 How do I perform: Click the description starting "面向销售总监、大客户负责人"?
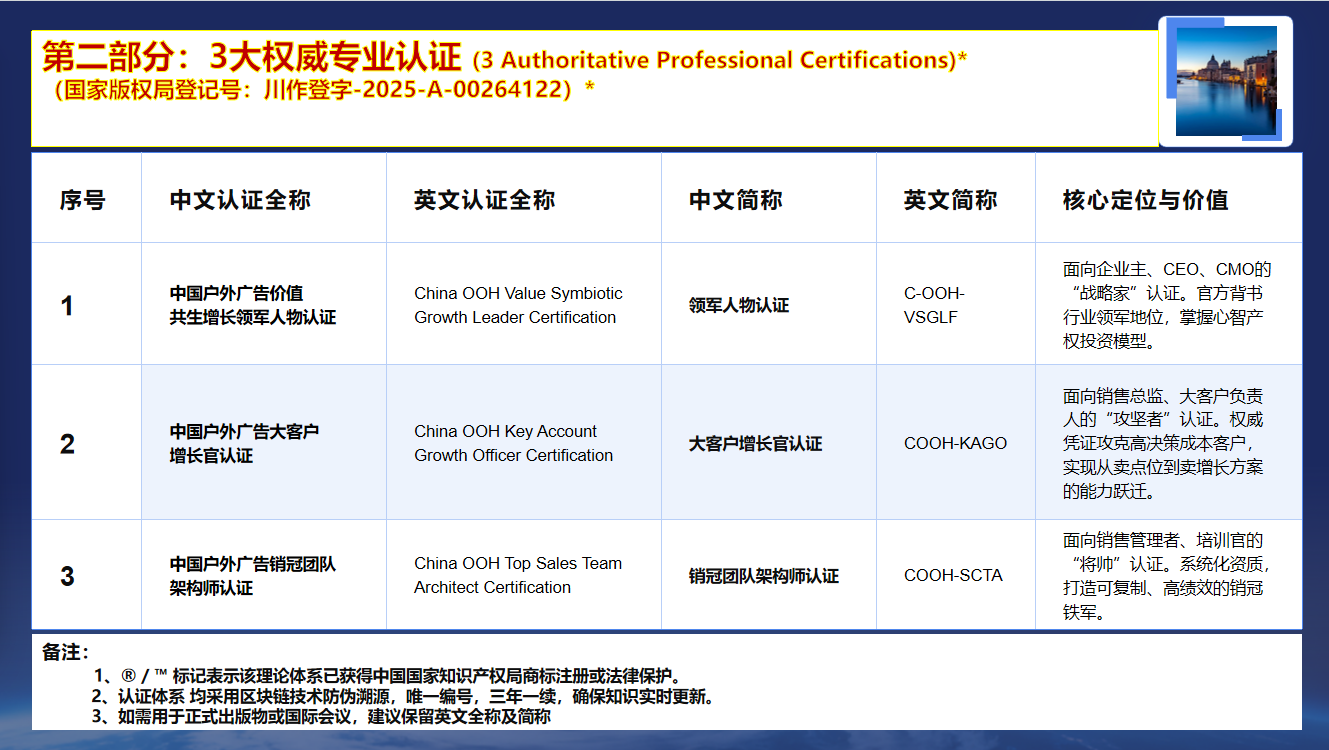[1163, 443]
